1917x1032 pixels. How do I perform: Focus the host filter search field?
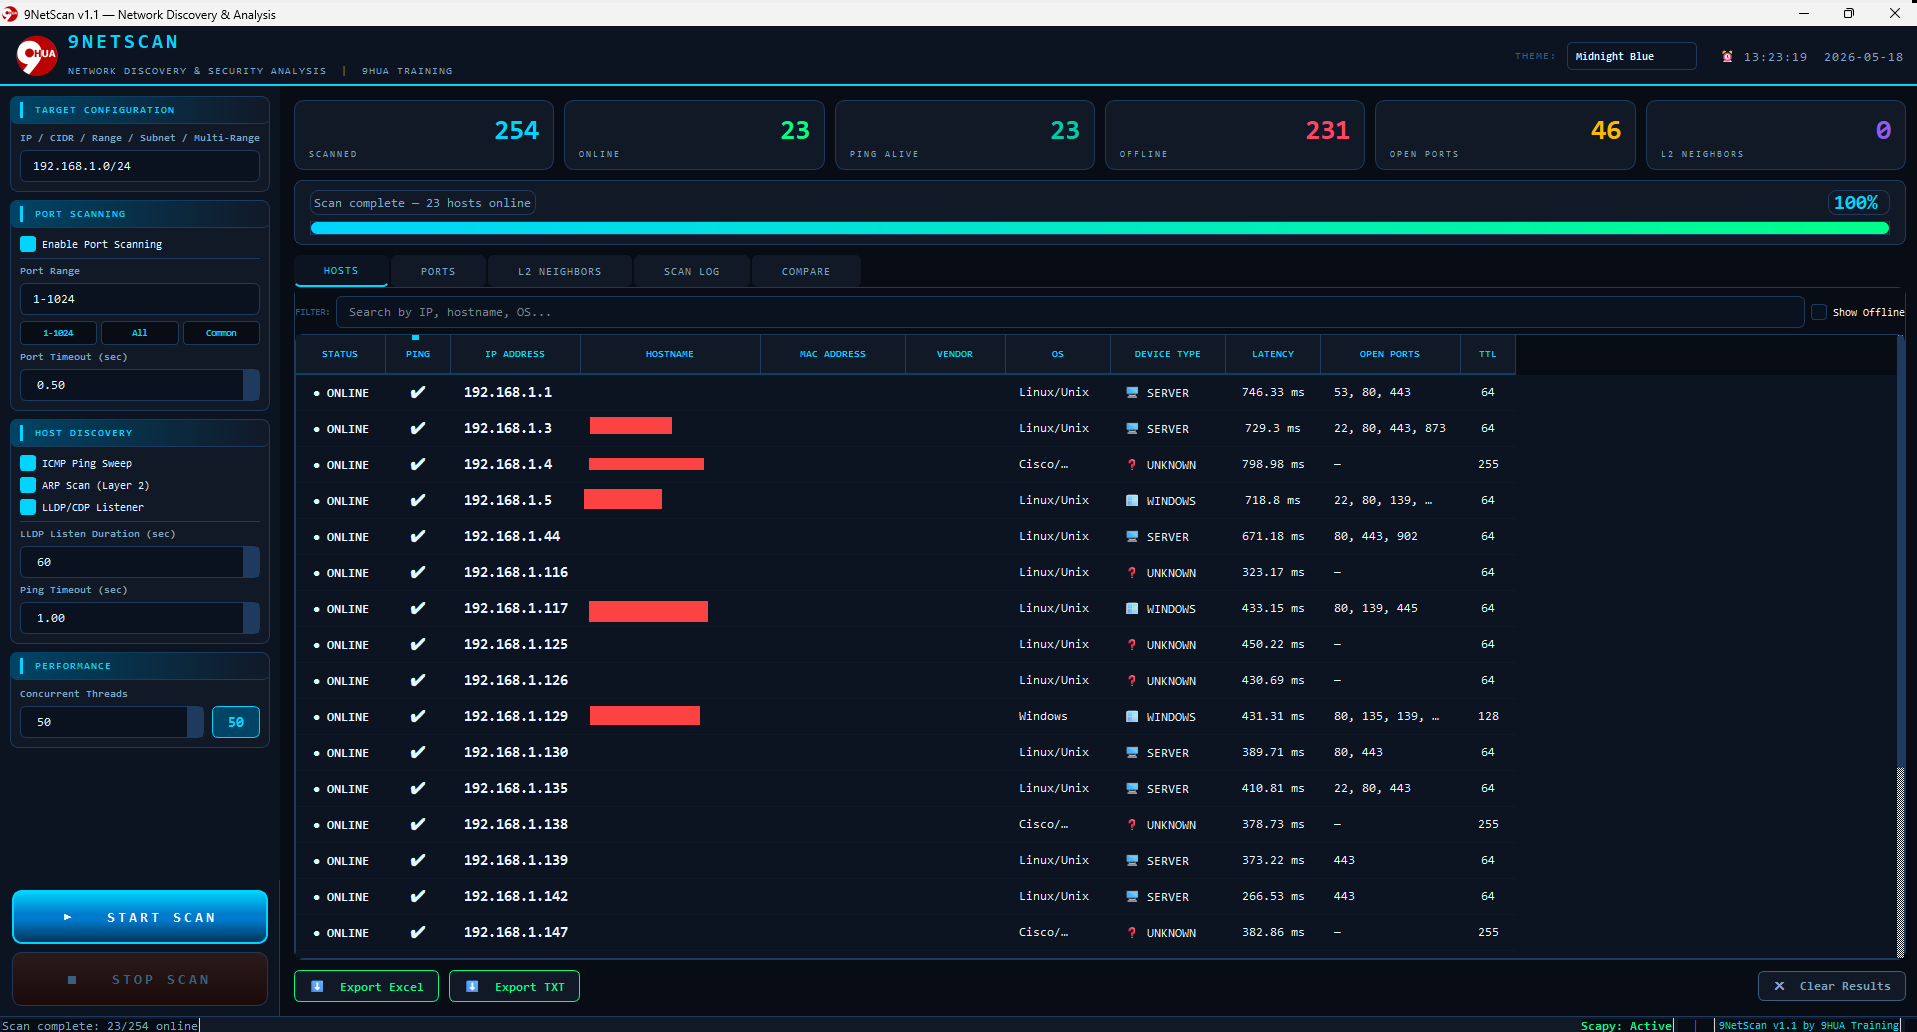click(1070, 312)
